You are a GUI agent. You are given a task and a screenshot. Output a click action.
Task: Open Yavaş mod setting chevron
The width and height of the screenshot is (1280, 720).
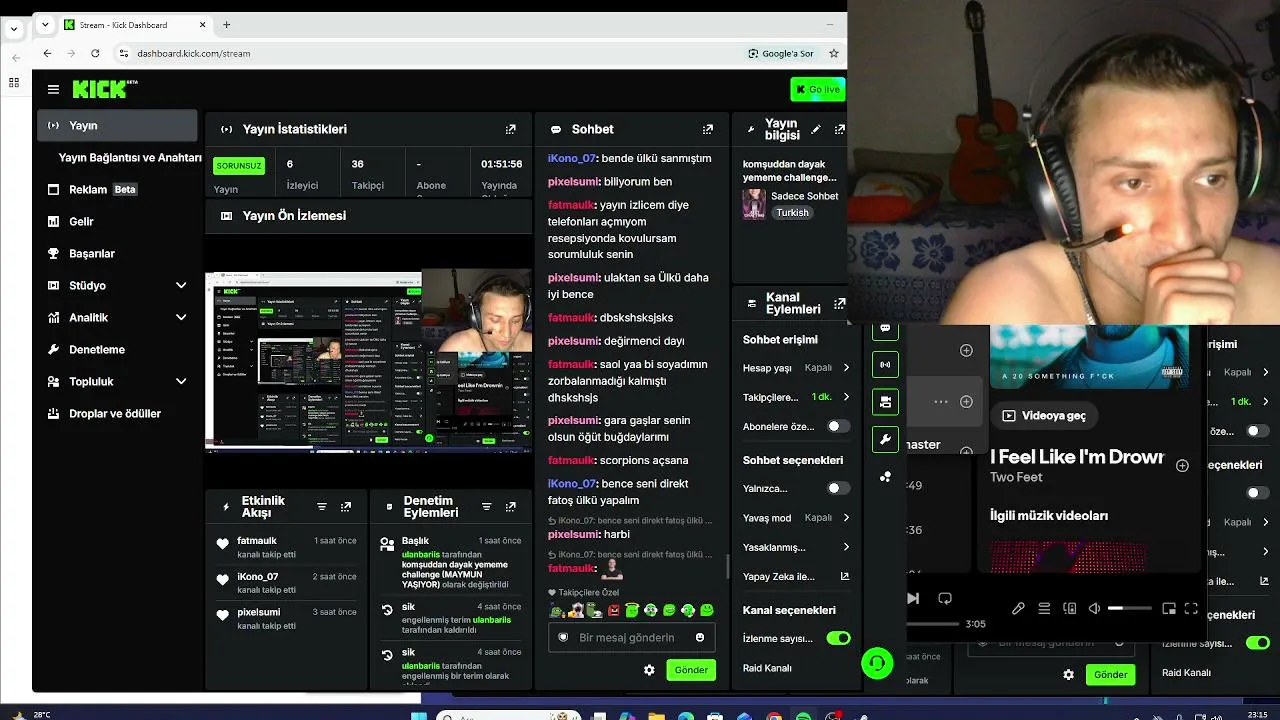[846, 517]
